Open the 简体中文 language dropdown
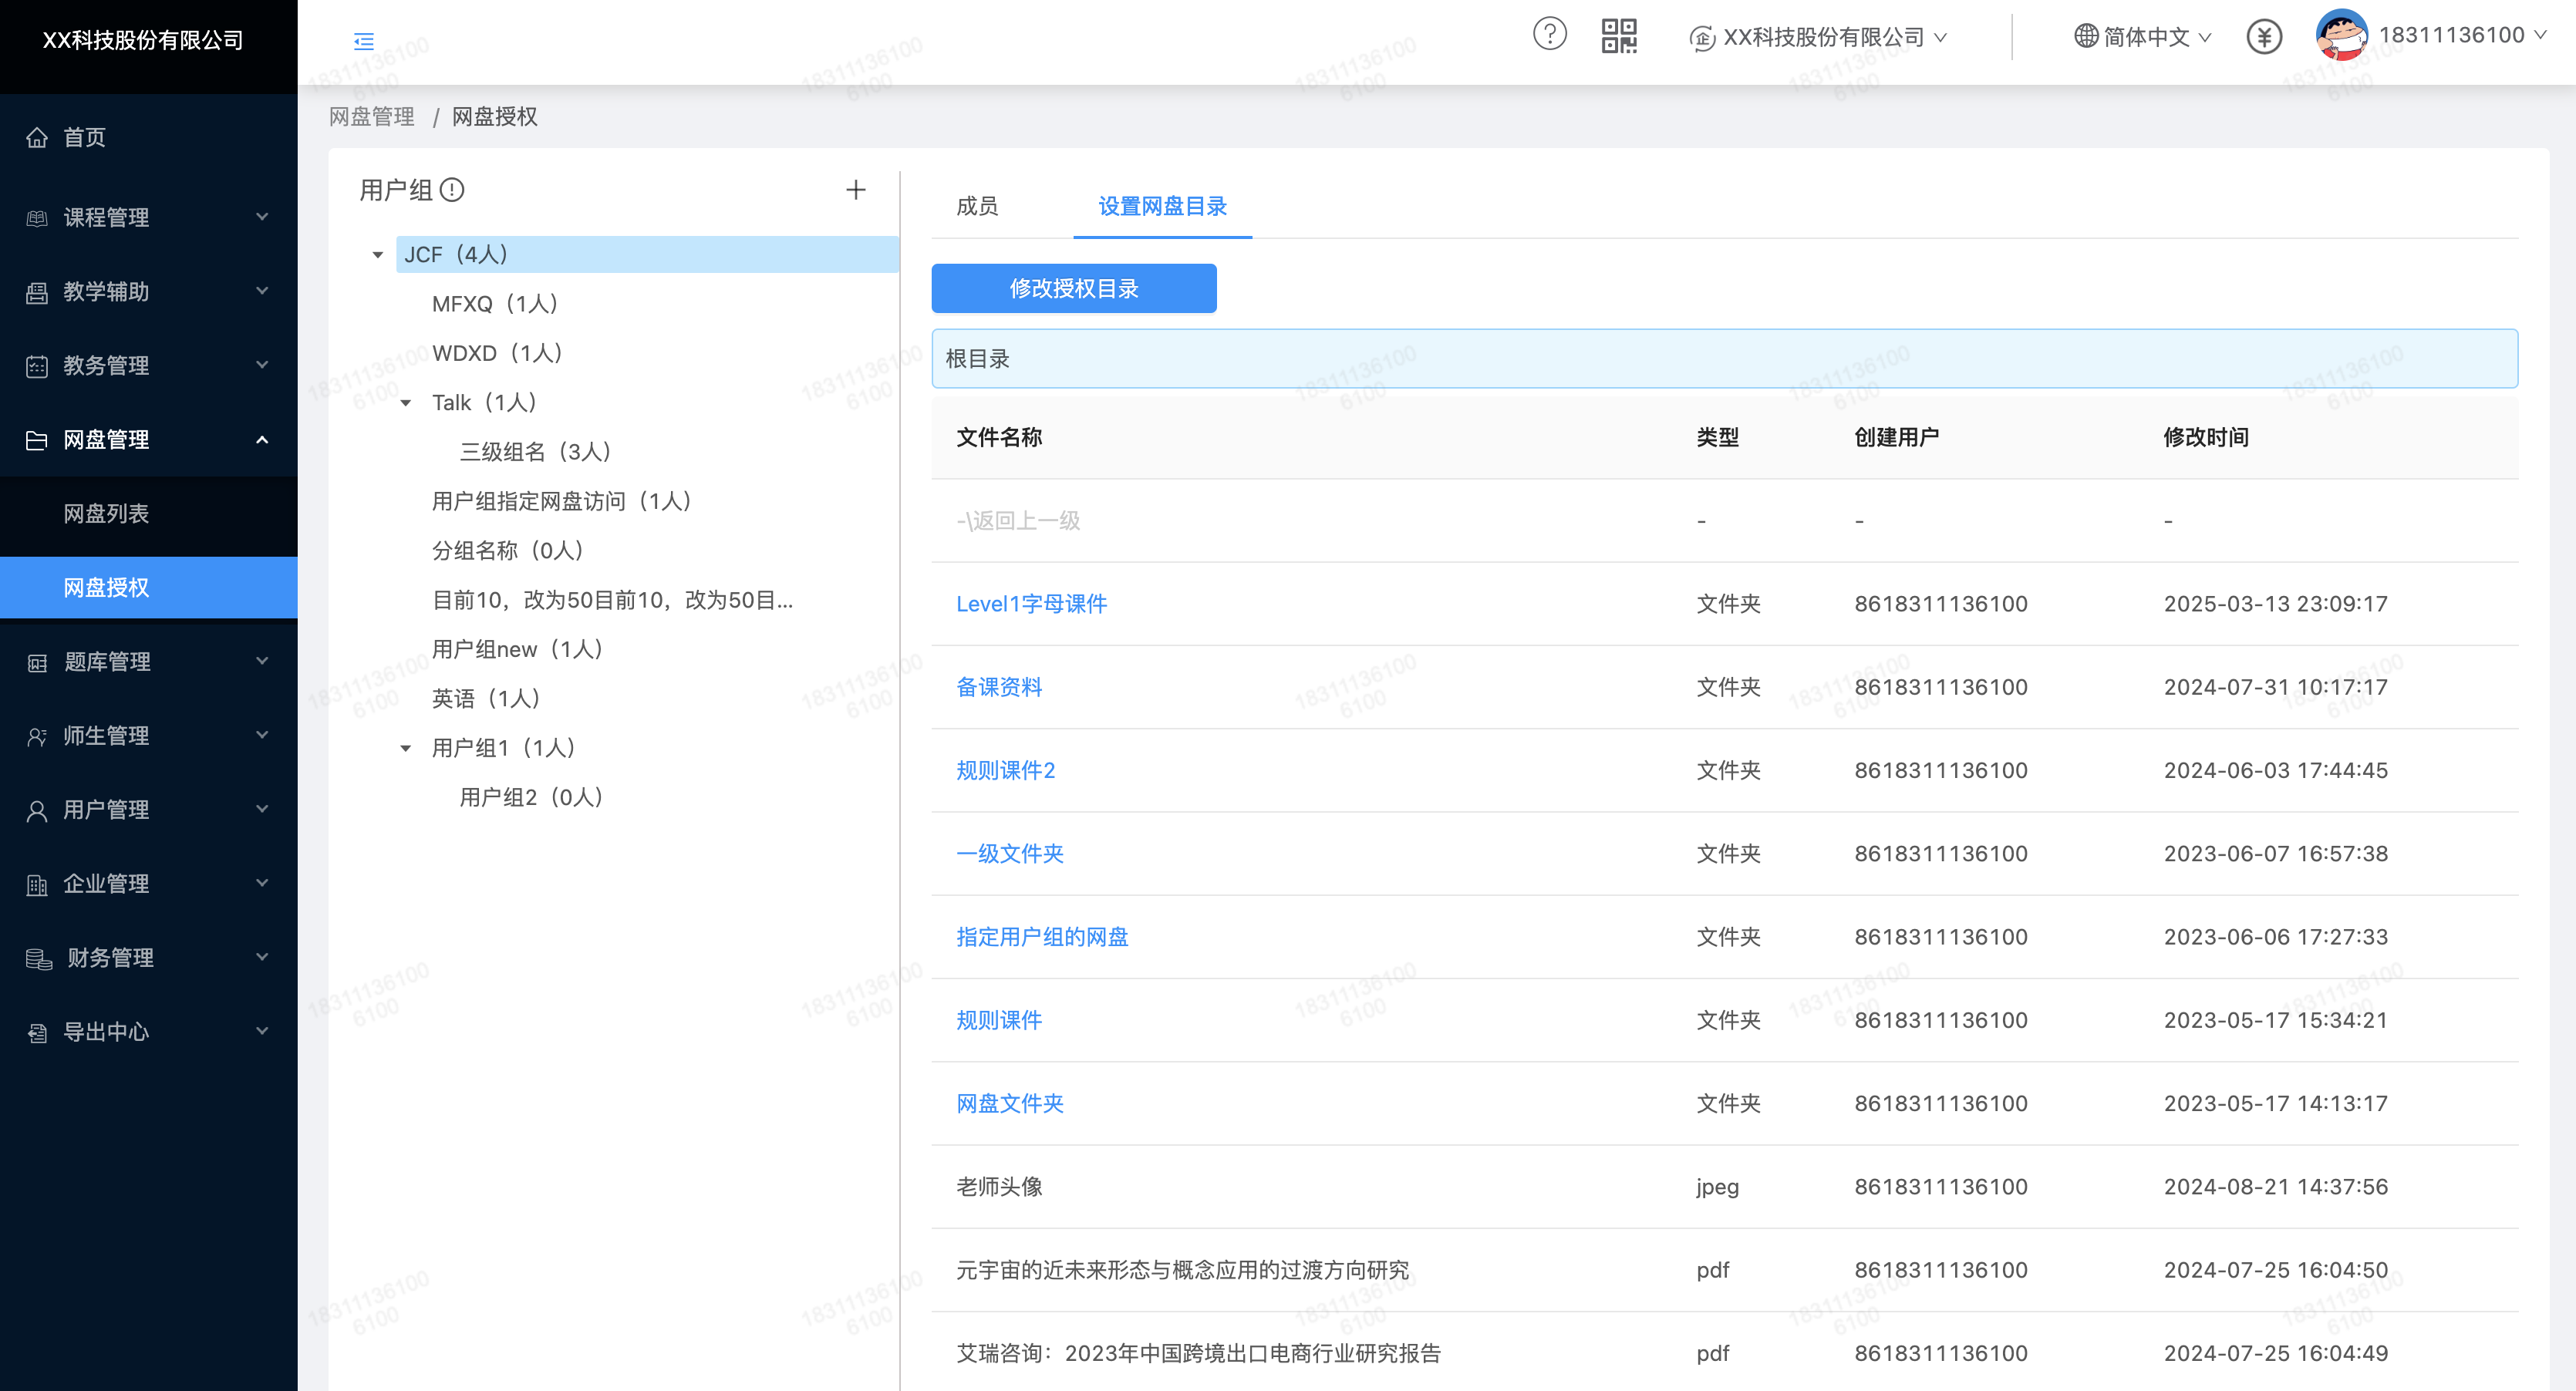This screenshot has width=2576, height=1391. tap(2143, 37)
